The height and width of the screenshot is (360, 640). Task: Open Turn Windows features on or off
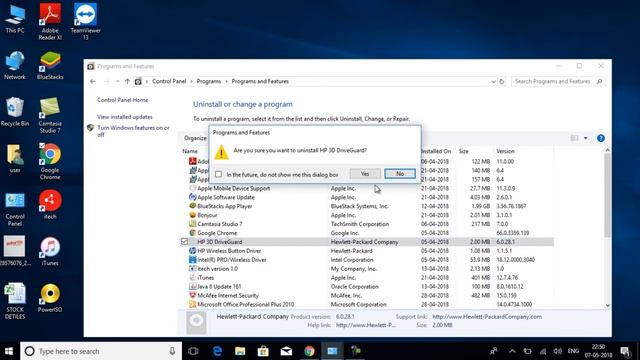[133, 131]
